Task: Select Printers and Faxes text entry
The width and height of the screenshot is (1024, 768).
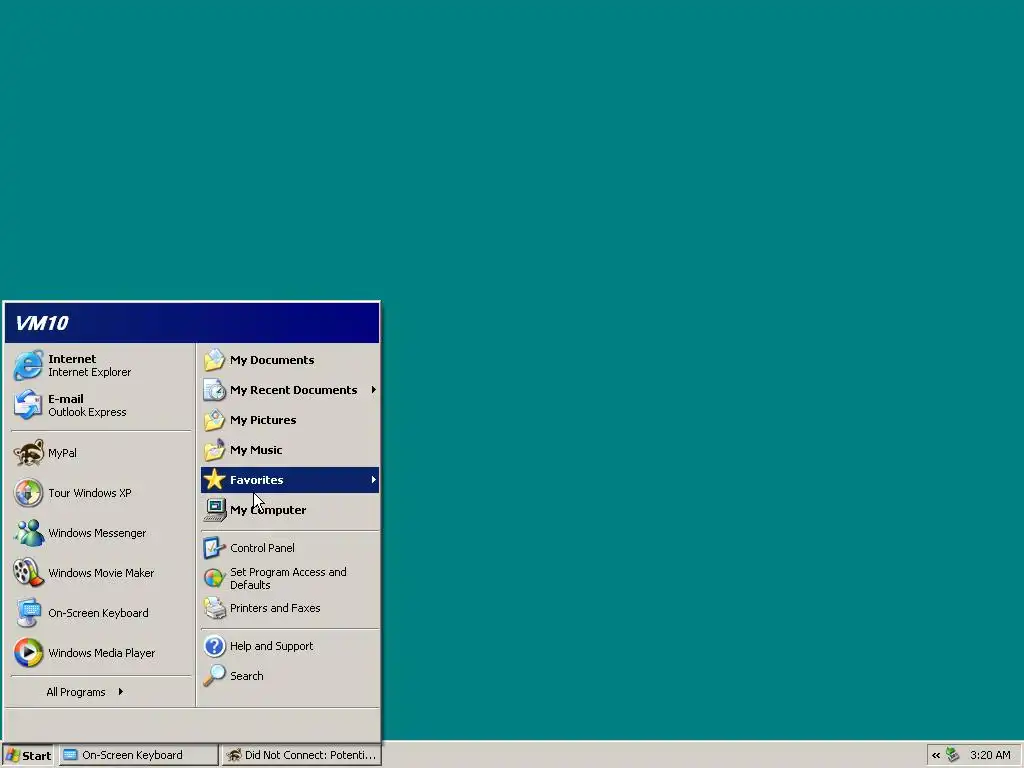Action: click(275, 608)
